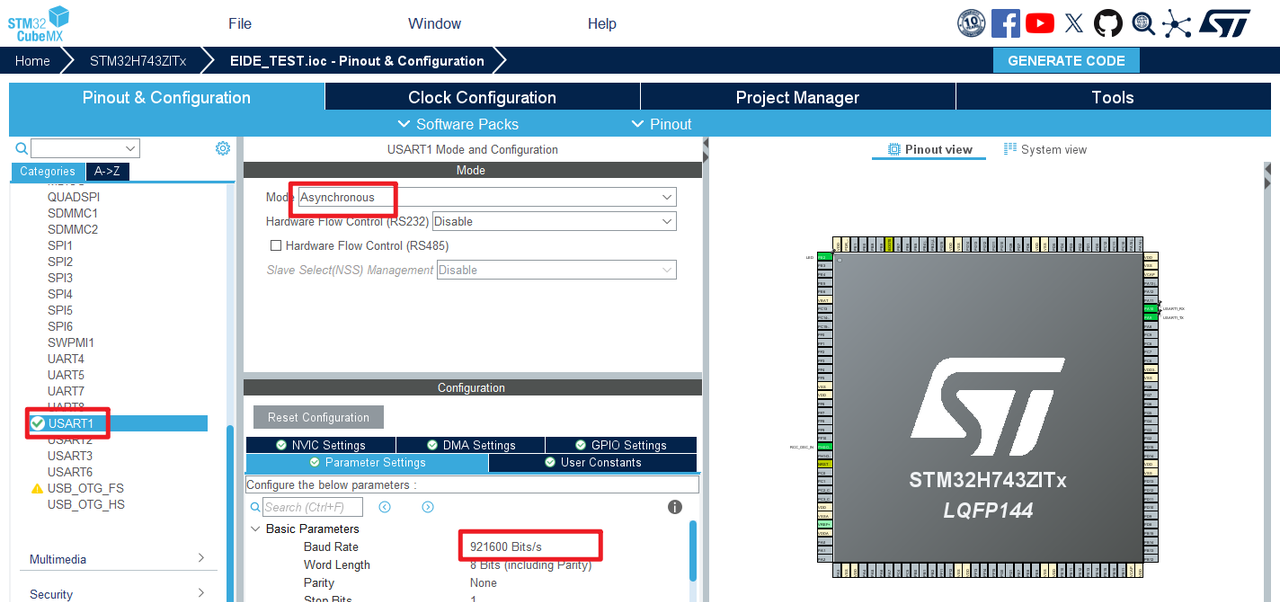Click the X (Twitter) icon
This screenshot has width=1280, height=602.
[1074, 23]
